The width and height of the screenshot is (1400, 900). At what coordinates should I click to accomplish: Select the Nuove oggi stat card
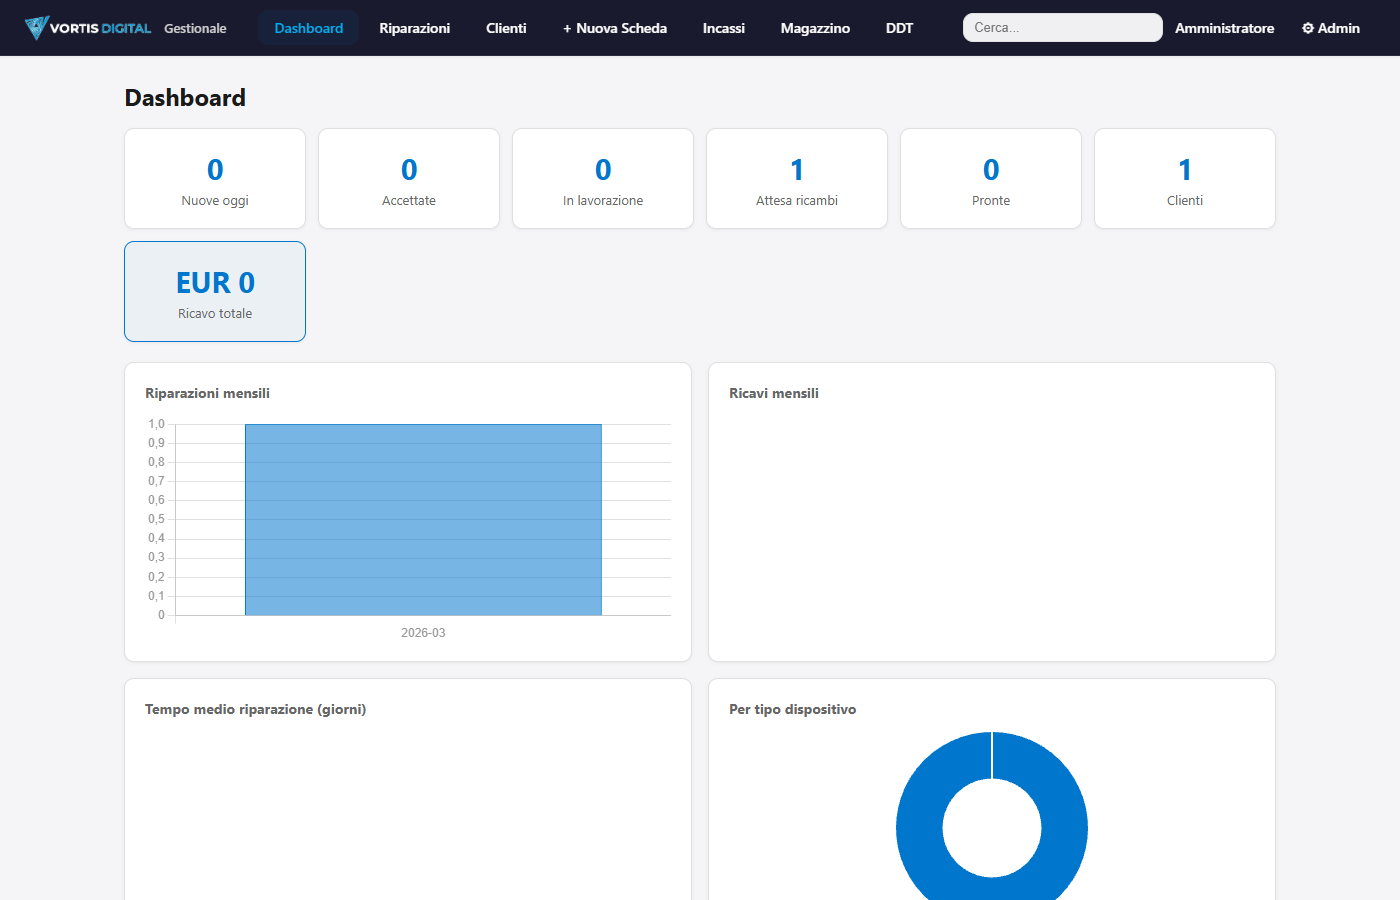214,178
